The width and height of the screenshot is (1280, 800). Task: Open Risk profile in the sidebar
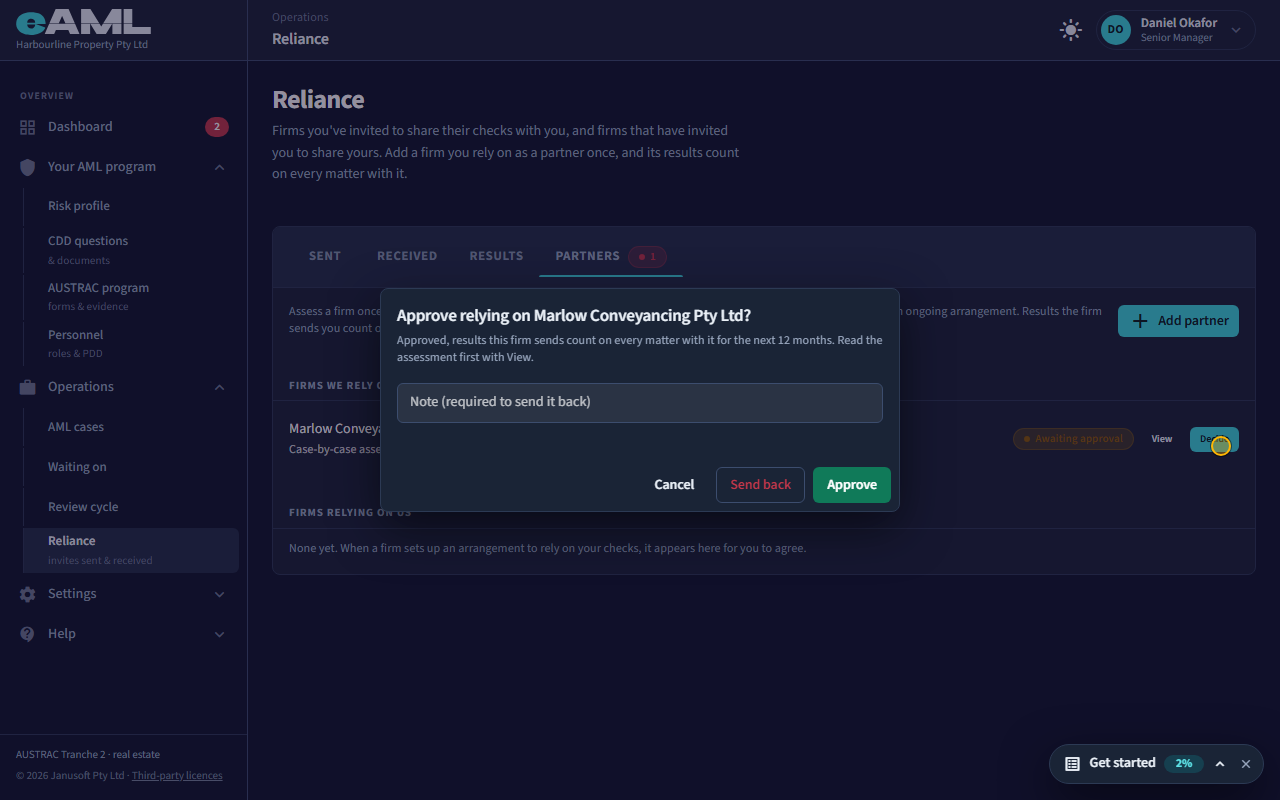tap(131, 206)
